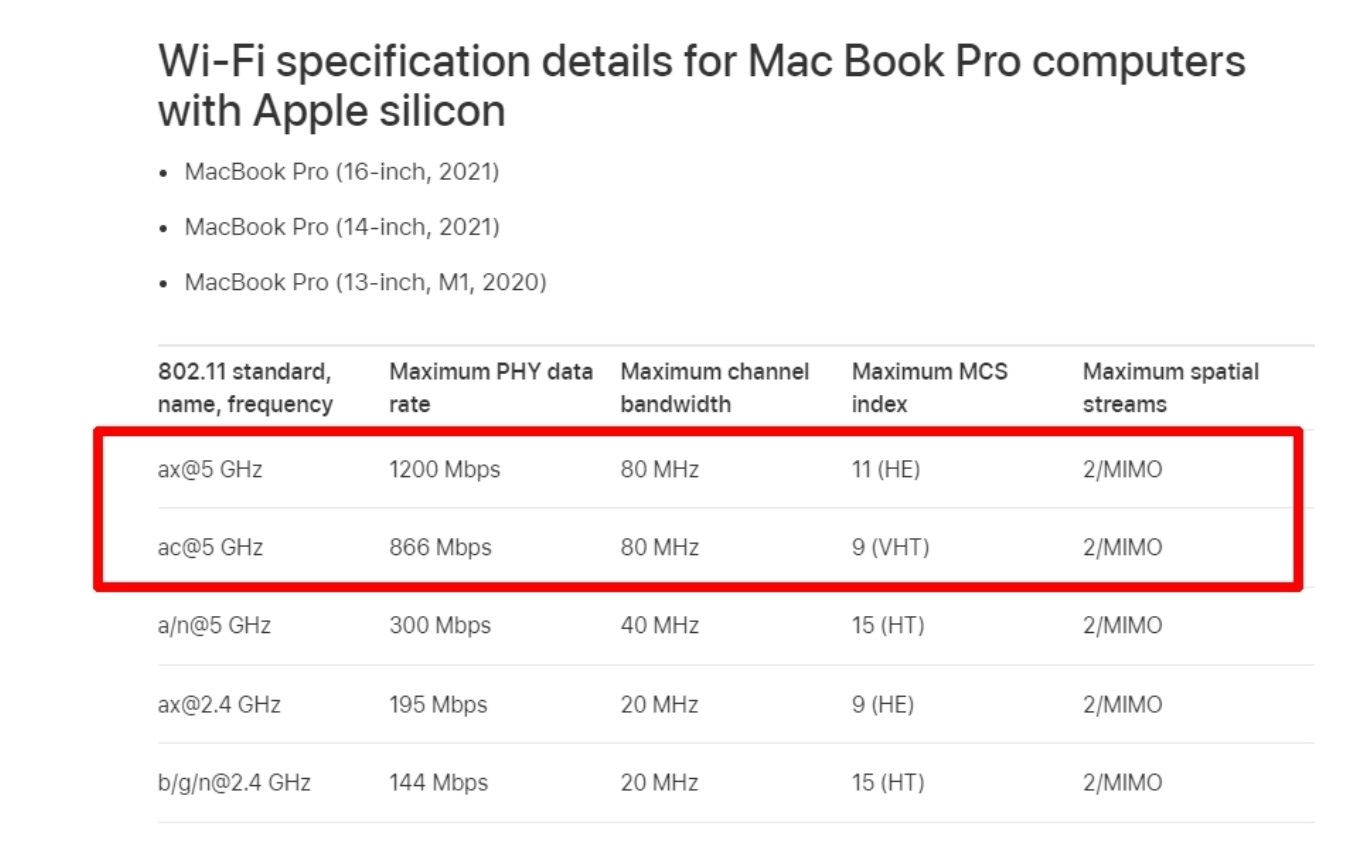Click the 11 (HE) MCS index cell
Image resolution: width=1357 pixels, height=857 pixels.
[x=885, y=469]
